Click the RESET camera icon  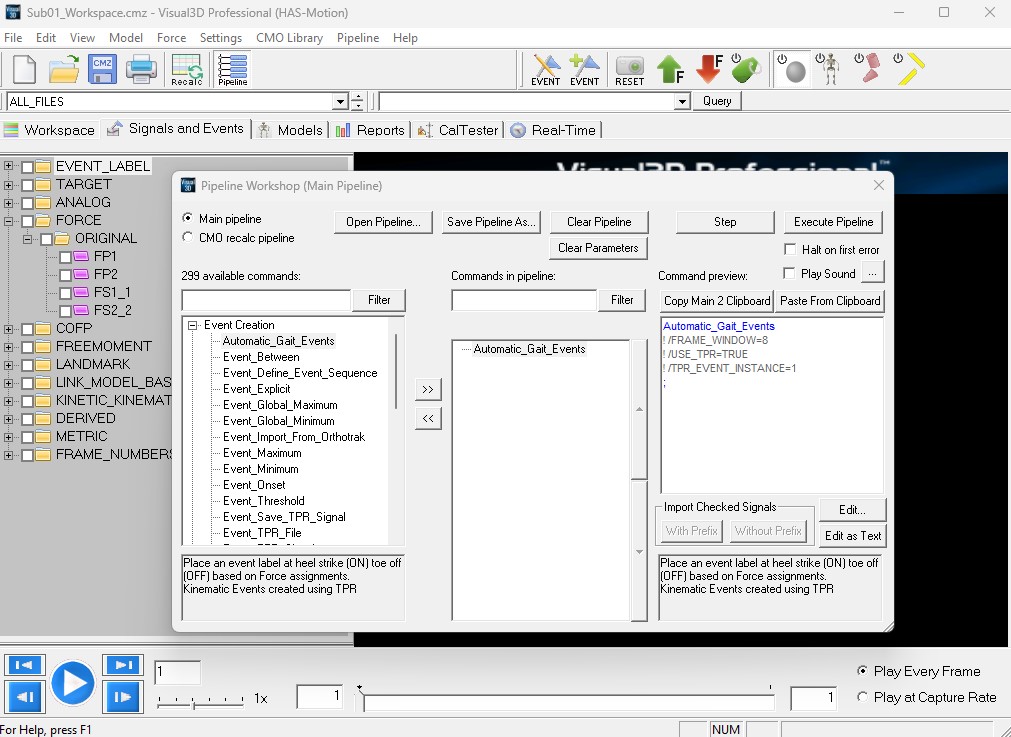[629, 70]
